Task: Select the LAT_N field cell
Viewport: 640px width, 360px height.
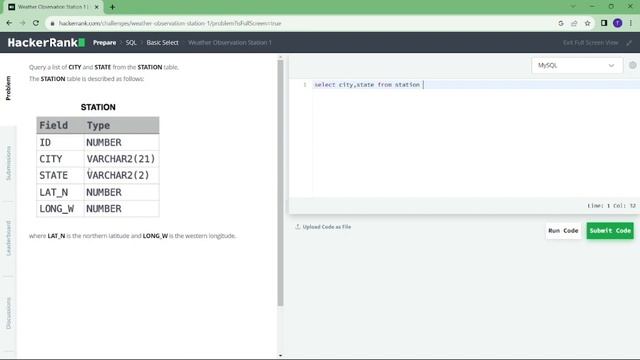Action: pyautogui.click(x=60, y=192)
